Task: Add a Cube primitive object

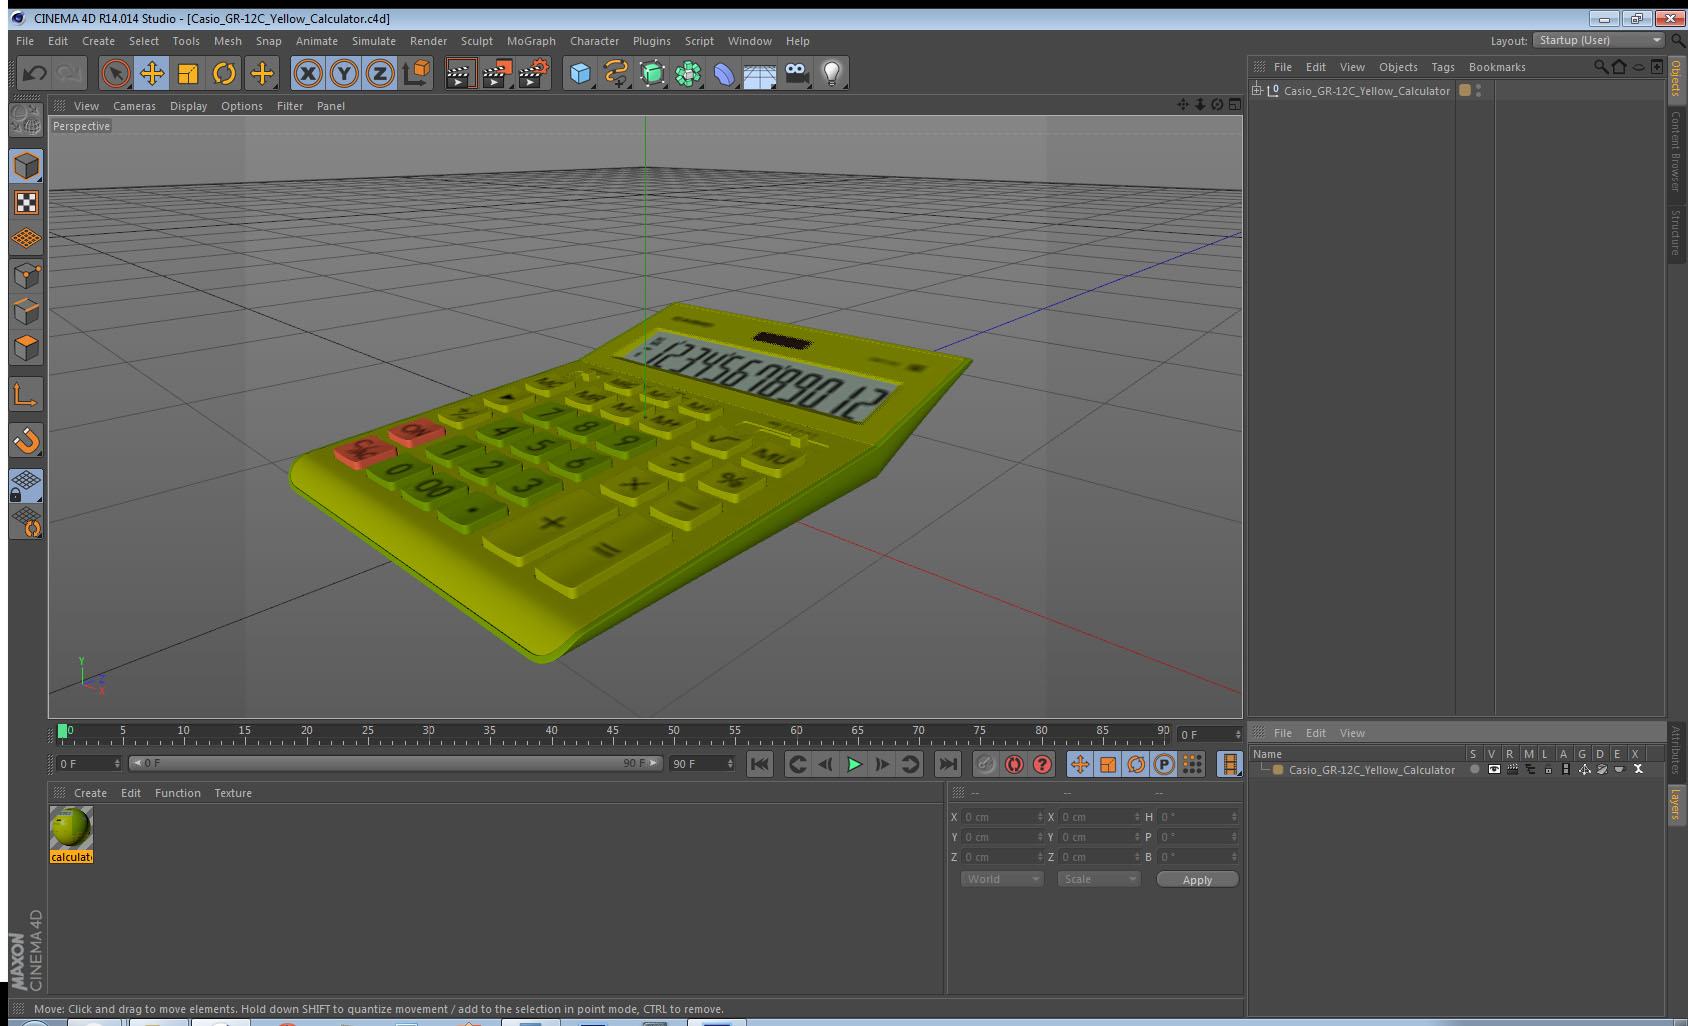Action: click(580, 73)
